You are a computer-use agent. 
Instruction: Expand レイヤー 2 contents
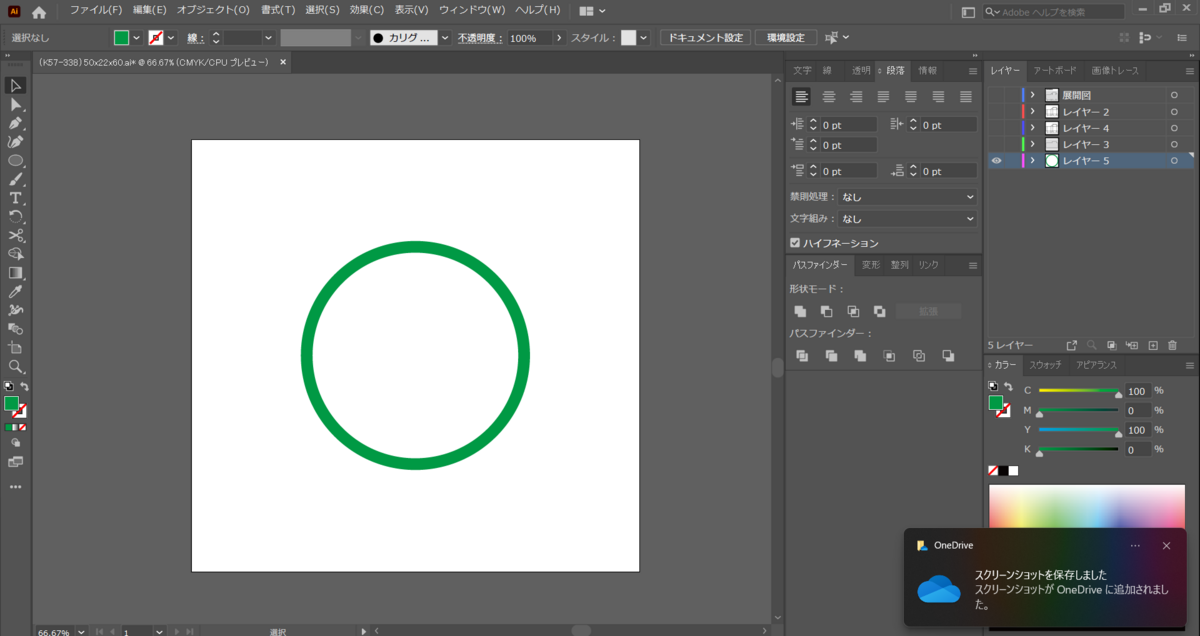point(1032,112)
